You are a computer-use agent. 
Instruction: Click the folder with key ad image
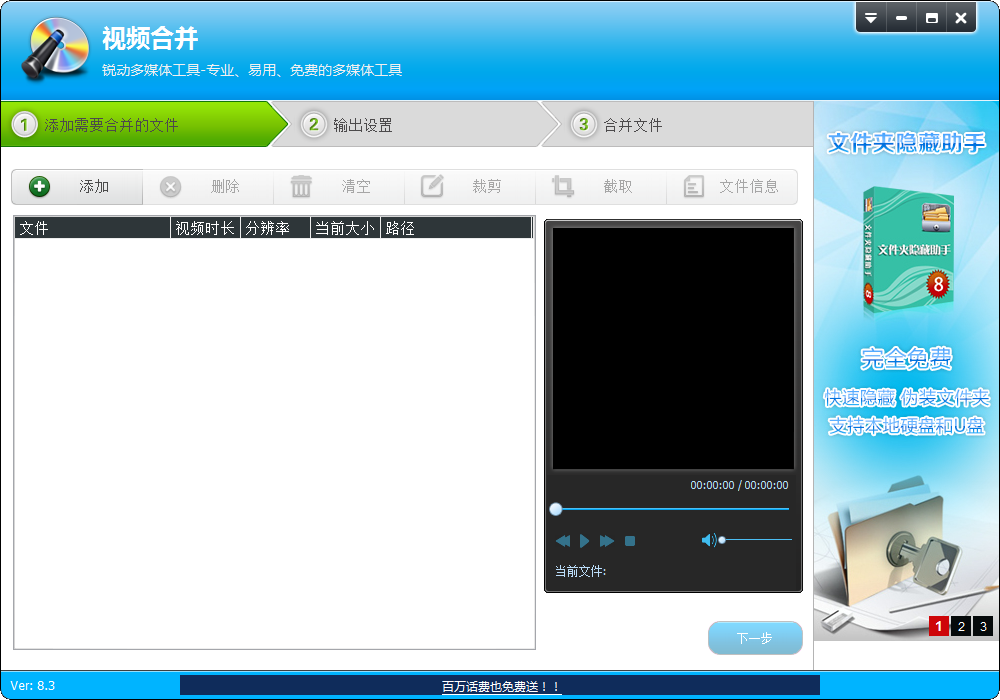point(896,542)
